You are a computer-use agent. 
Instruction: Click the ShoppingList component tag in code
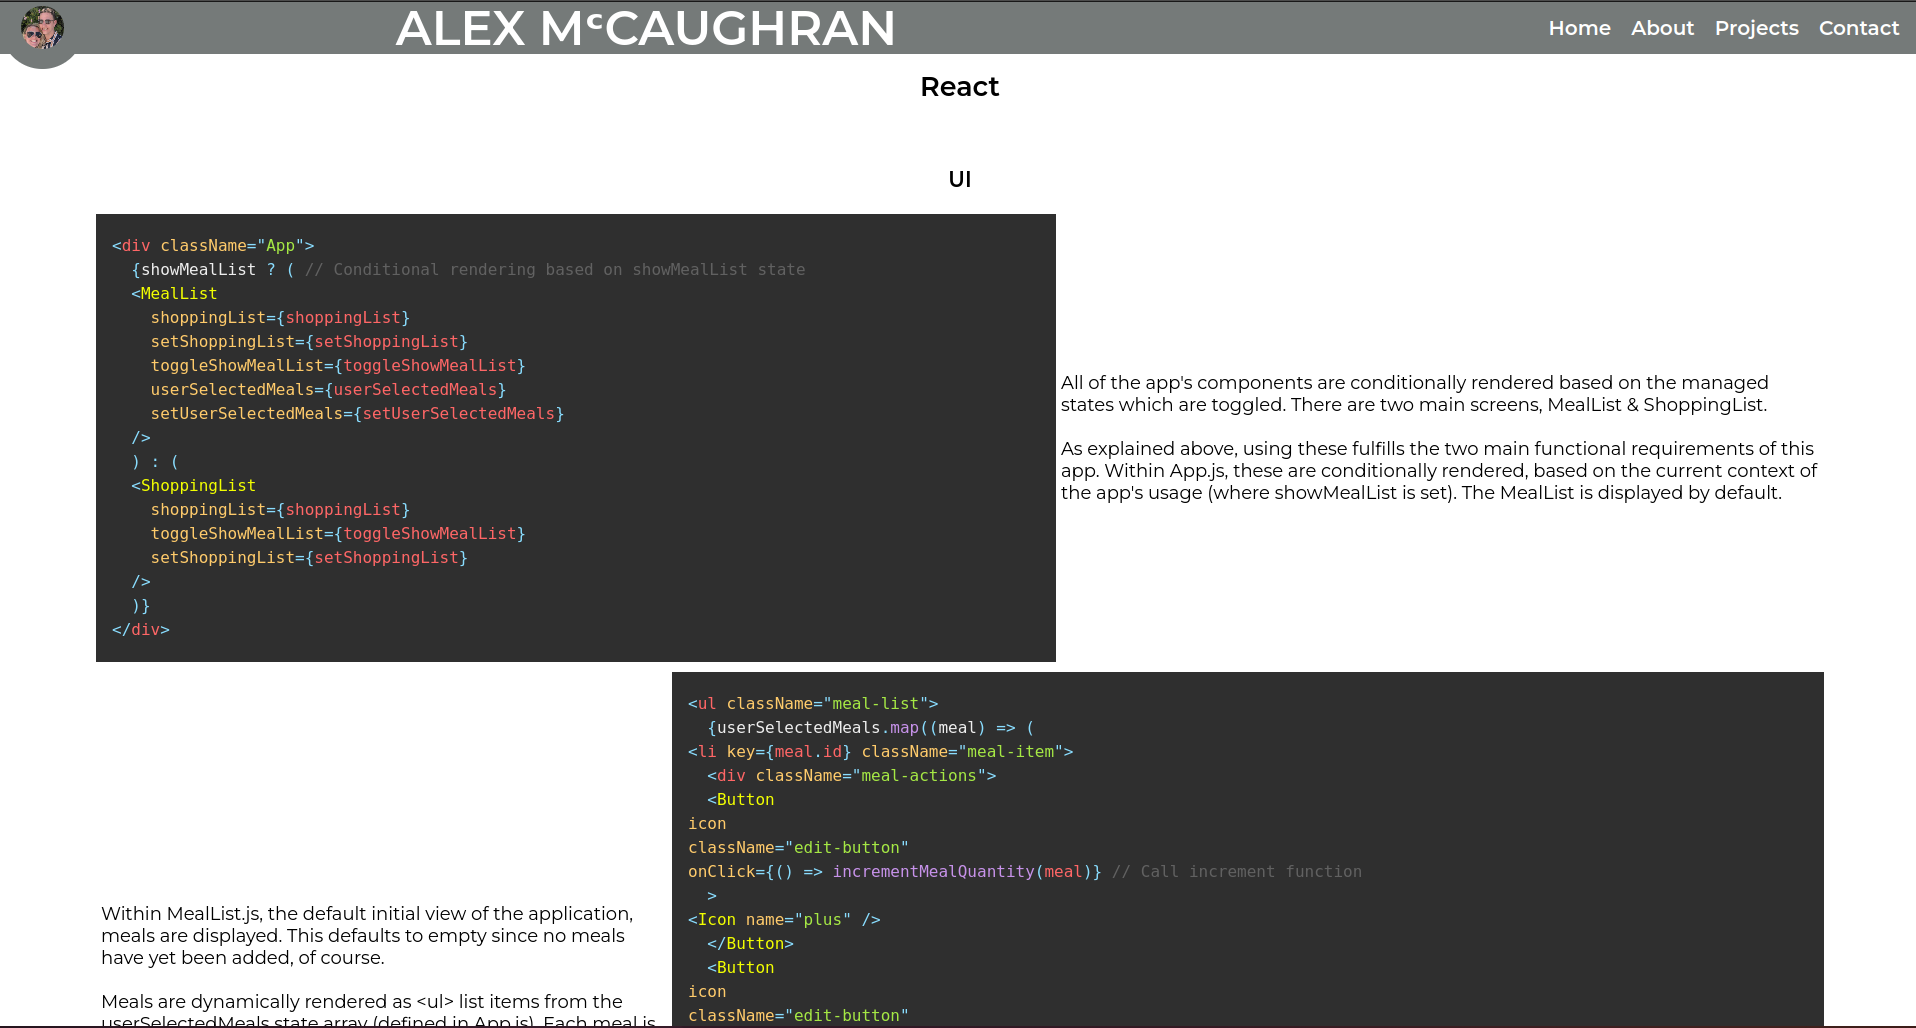coord(193,485)
